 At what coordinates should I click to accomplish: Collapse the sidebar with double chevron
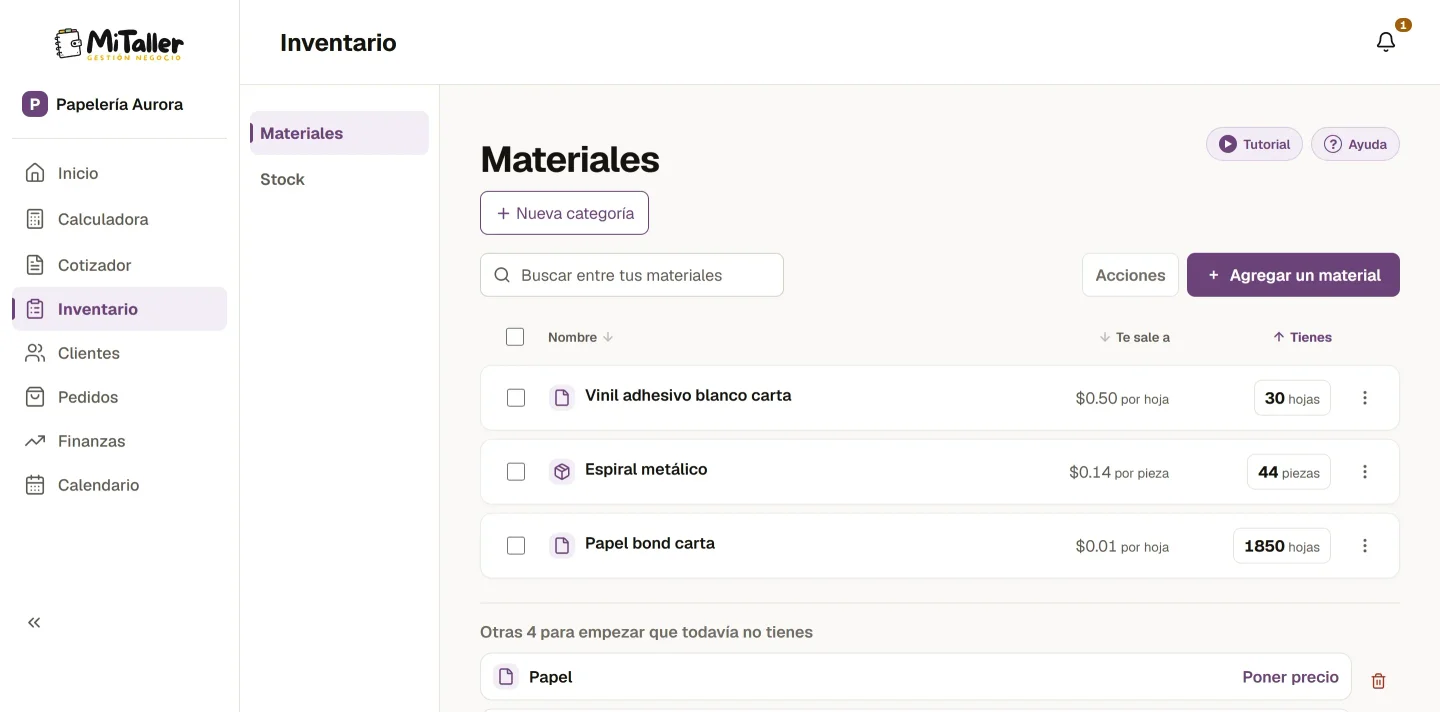coord(34,623)
